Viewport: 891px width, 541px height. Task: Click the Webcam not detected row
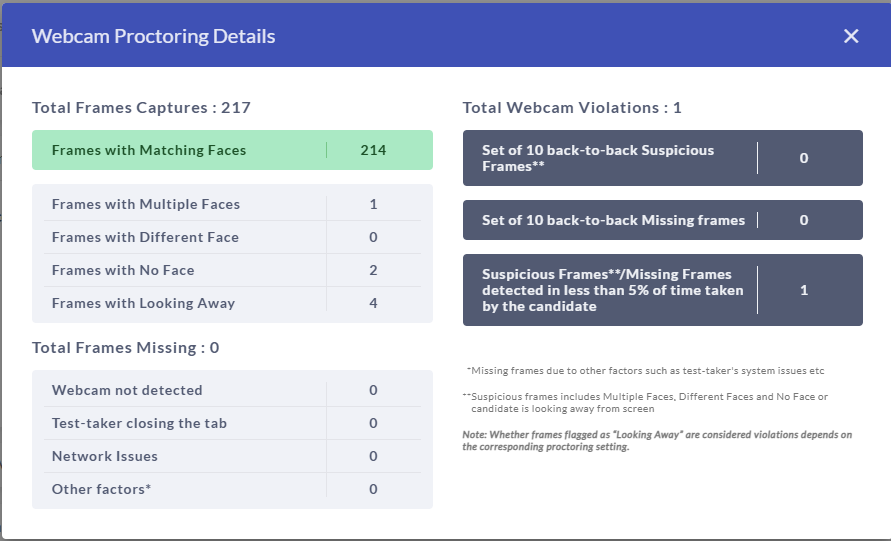pyautogui.click(x=232, y=390)
